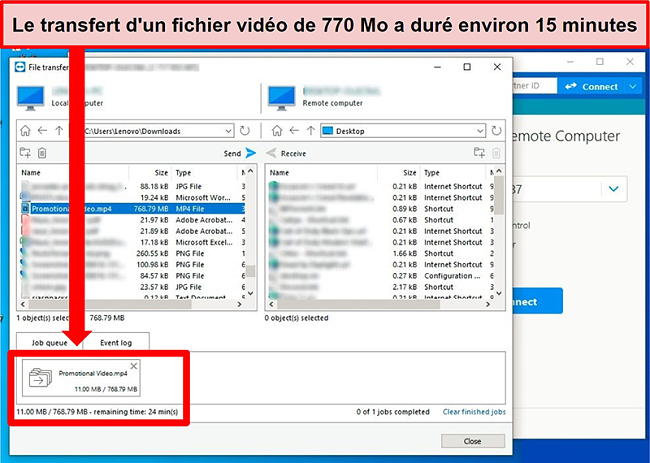Expand the partner ID dropdown in TeamViewer window

[614, 189]
